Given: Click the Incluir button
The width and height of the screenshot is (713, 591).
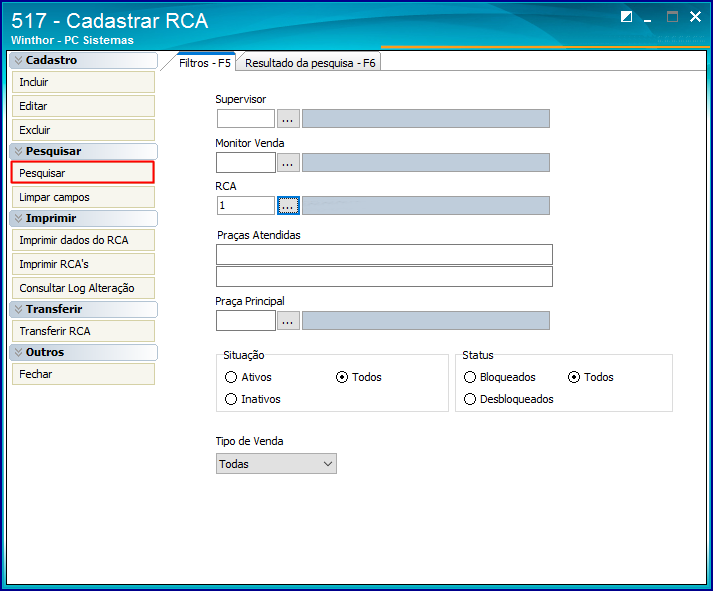Looking at the screenshot, I should [x=83, y=82].
